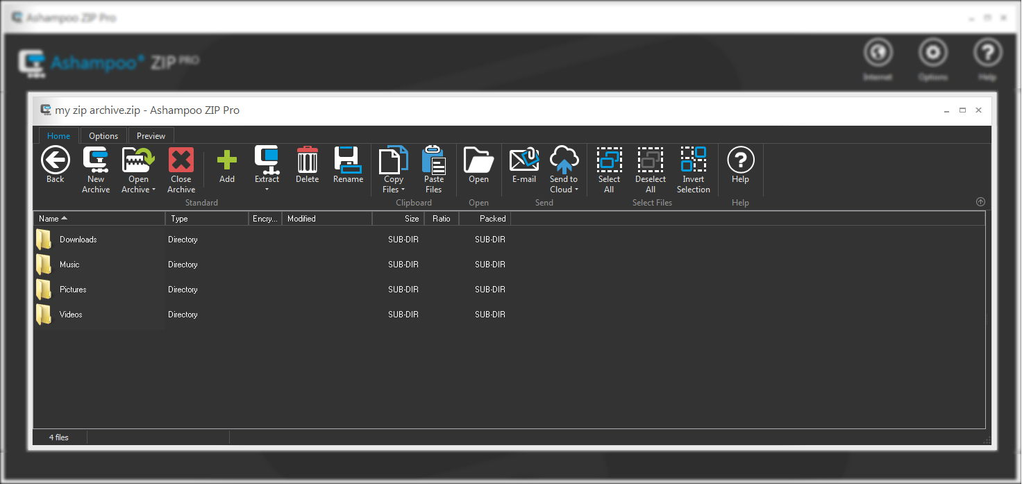Maximize the my zip archive.zip window
This screenshot has height=484, width=1022.
(963, 111)
